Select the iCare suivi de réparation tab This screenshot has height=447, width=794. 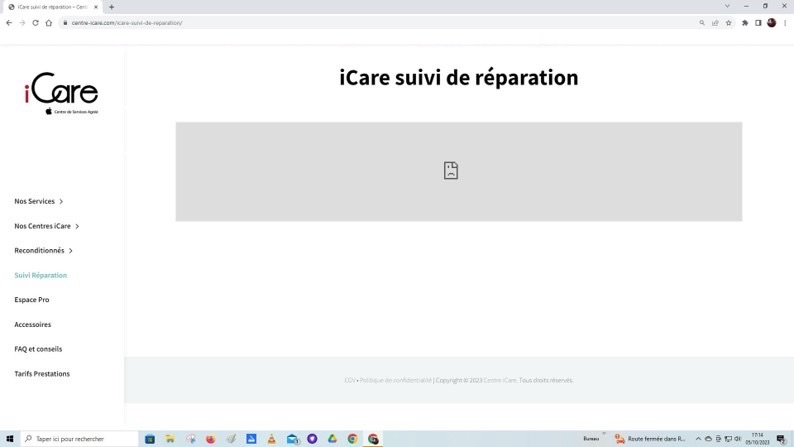pyautogui.click(x=53, y=7)
